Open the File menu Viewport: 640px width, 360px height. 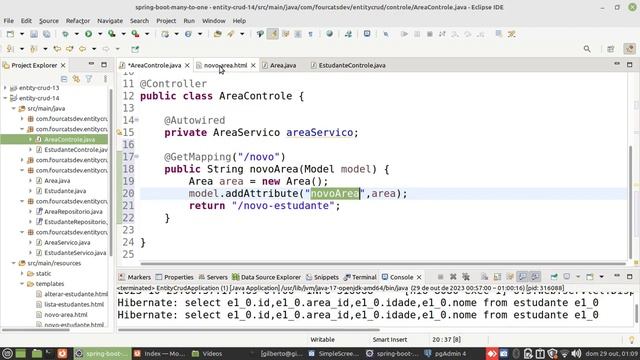pyautogui.click(x=9, y=21)
